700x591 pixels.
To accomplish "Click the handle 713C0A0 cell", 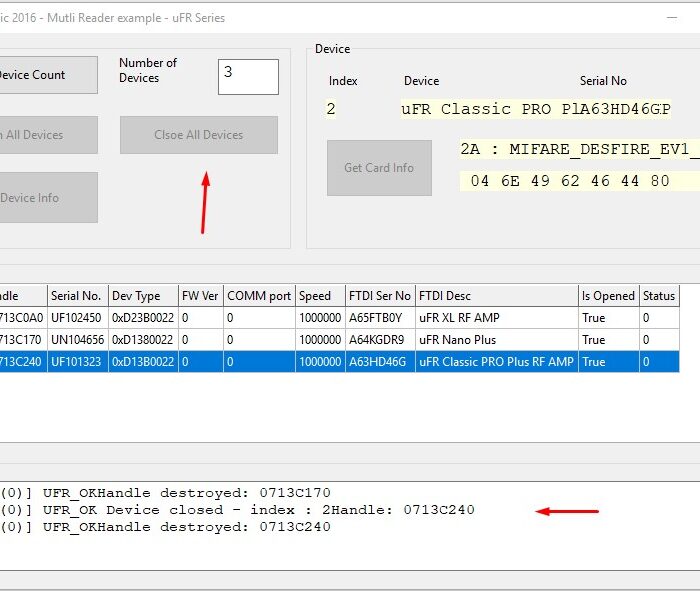I will tap(23, 318).
